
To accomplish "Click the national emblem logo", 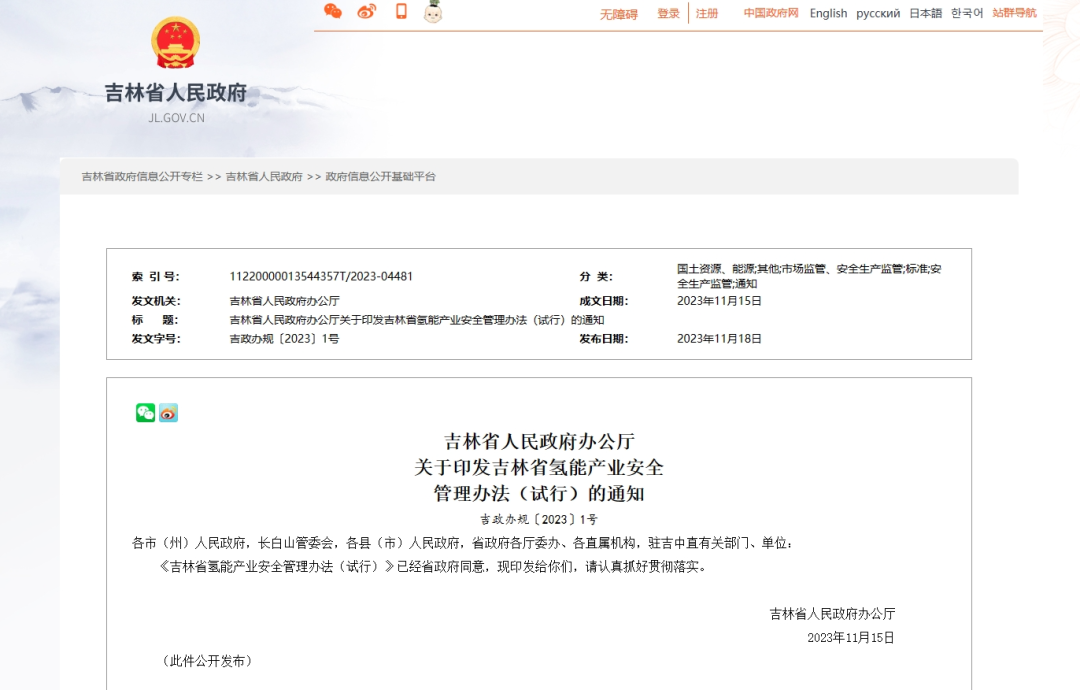I will coord(175,43).
